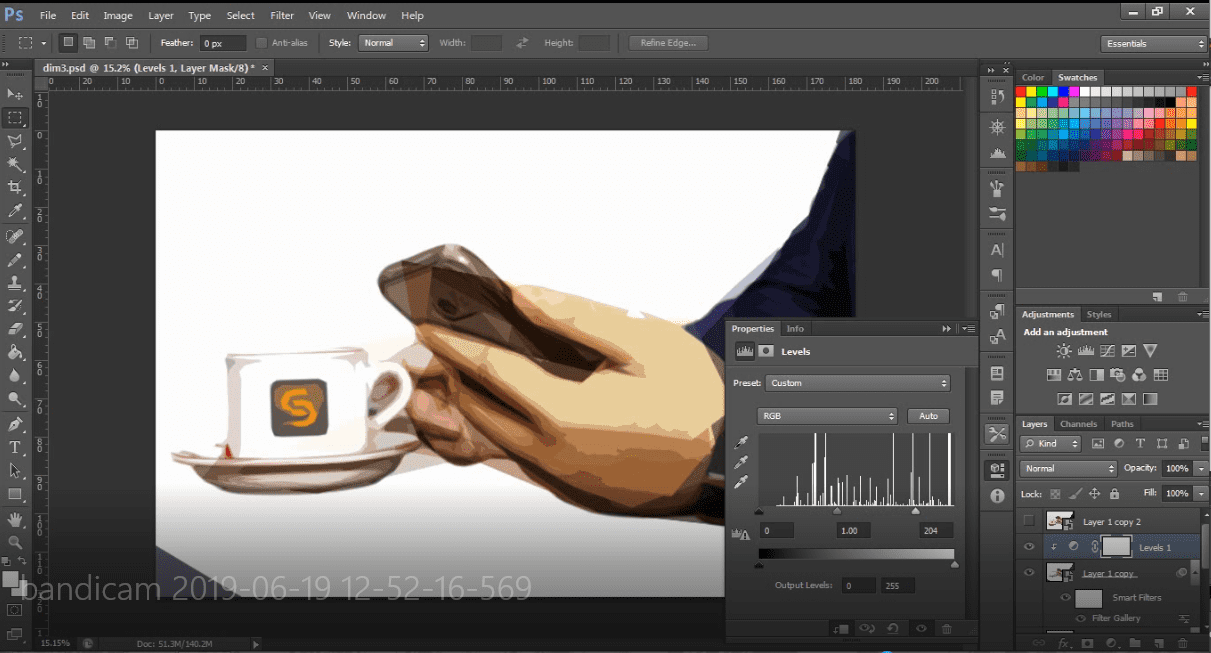Viewport: 1211px width, 653px height.
Task: Click the black point eyedropper in Levels
Action: pos(741,442)
